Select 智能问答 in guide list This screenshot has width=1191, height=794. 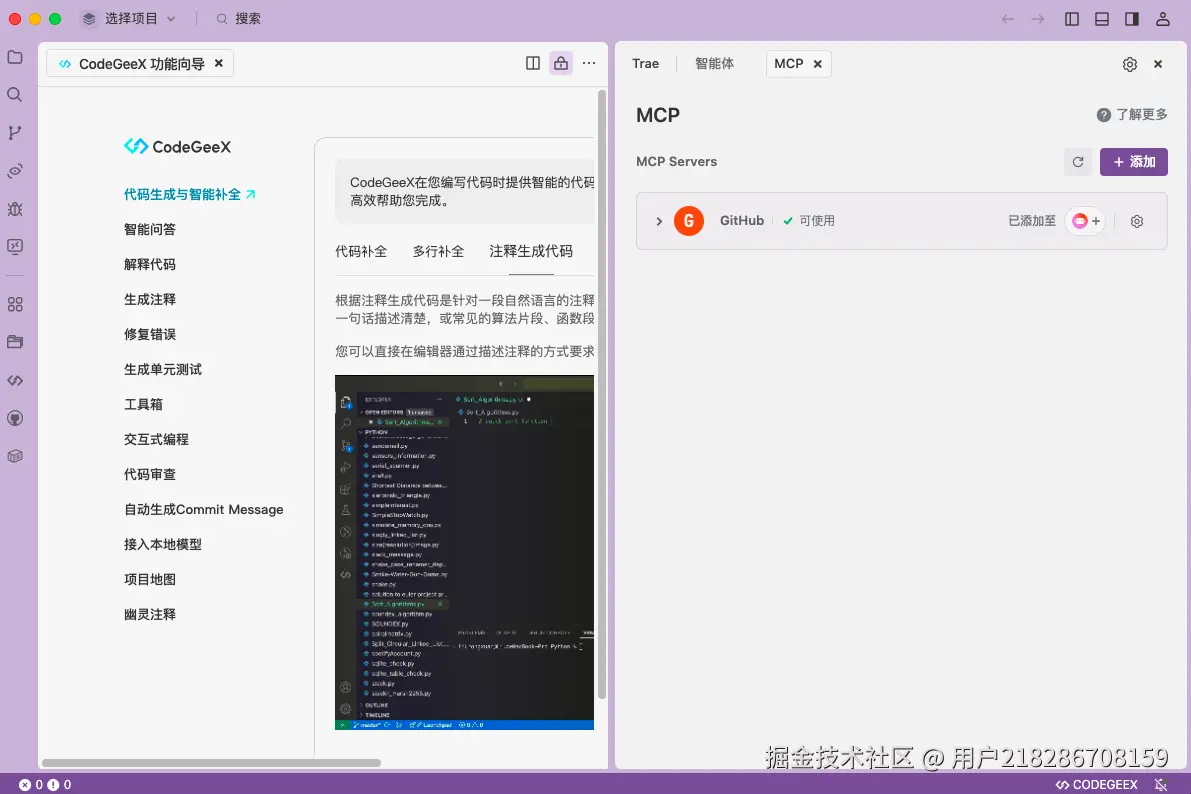[150, 229]
